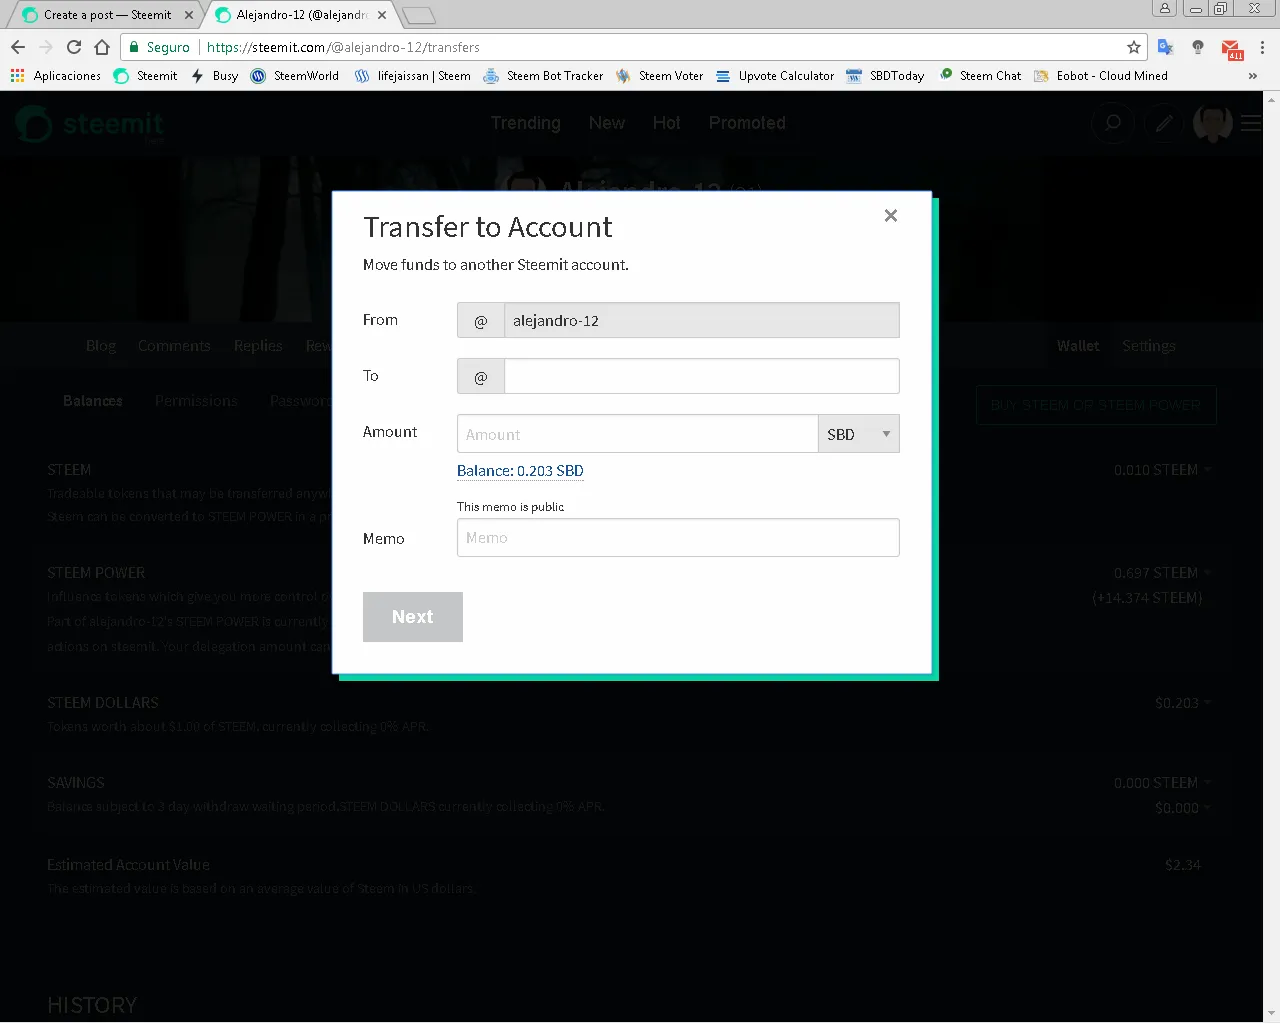The image size is (1280, 1024).
Task: Go back to the previous page
Action: point(18,47)
